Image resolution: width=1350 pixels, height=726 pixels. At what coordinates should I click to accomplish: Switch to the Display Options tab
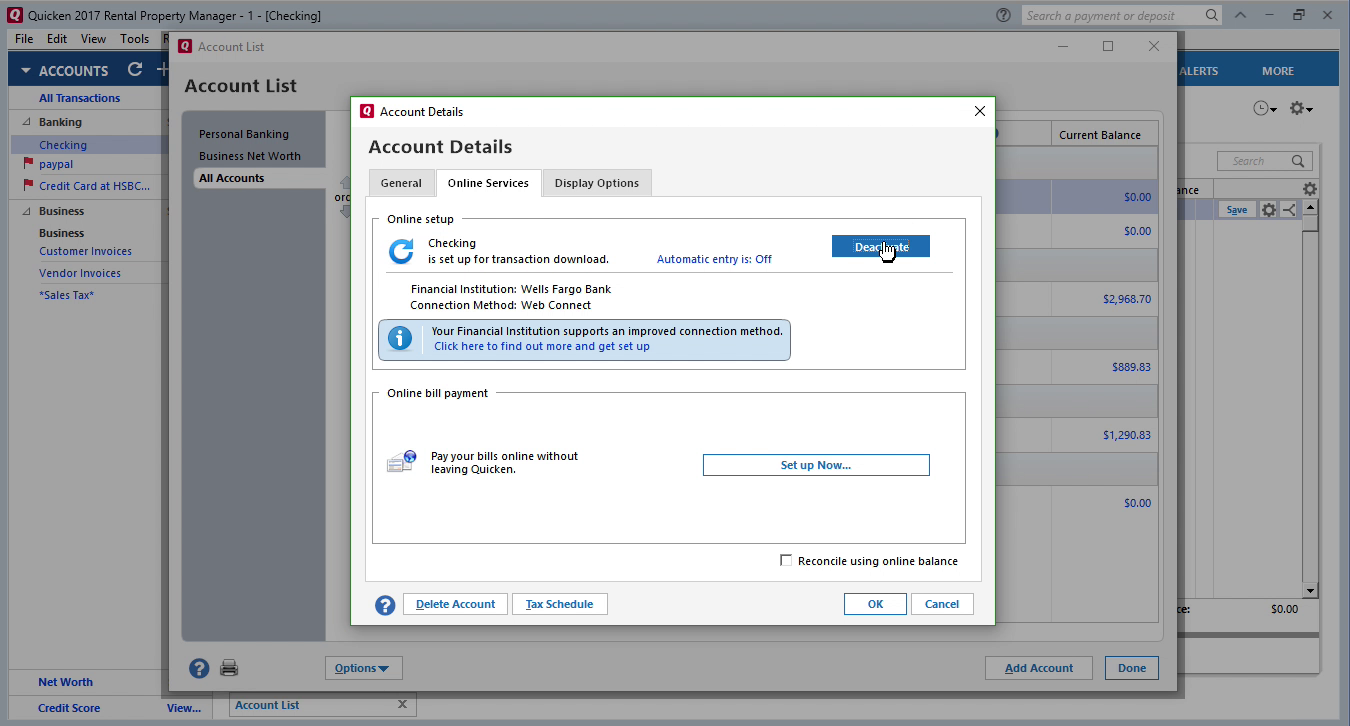tap(597, 183)
